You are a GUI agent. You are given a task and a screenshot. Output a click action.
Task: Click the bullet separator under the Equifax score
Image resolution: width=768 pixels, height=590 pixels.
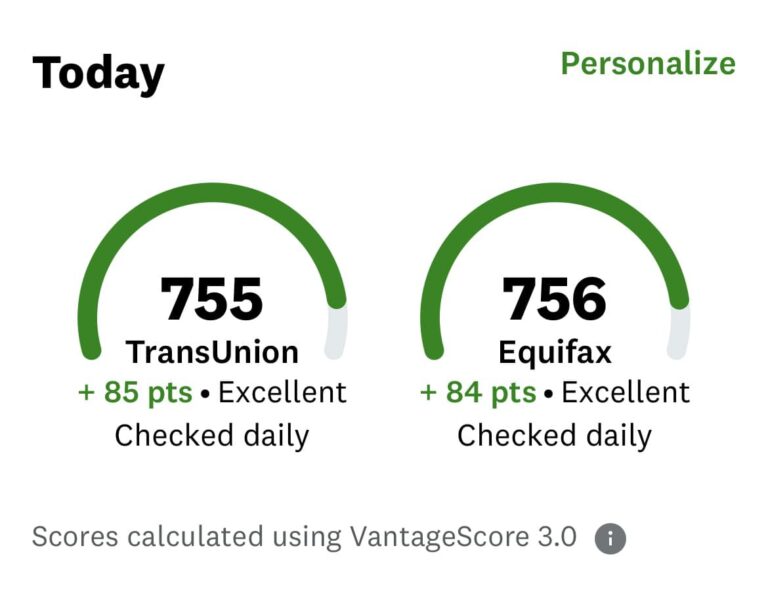(549, 393)
